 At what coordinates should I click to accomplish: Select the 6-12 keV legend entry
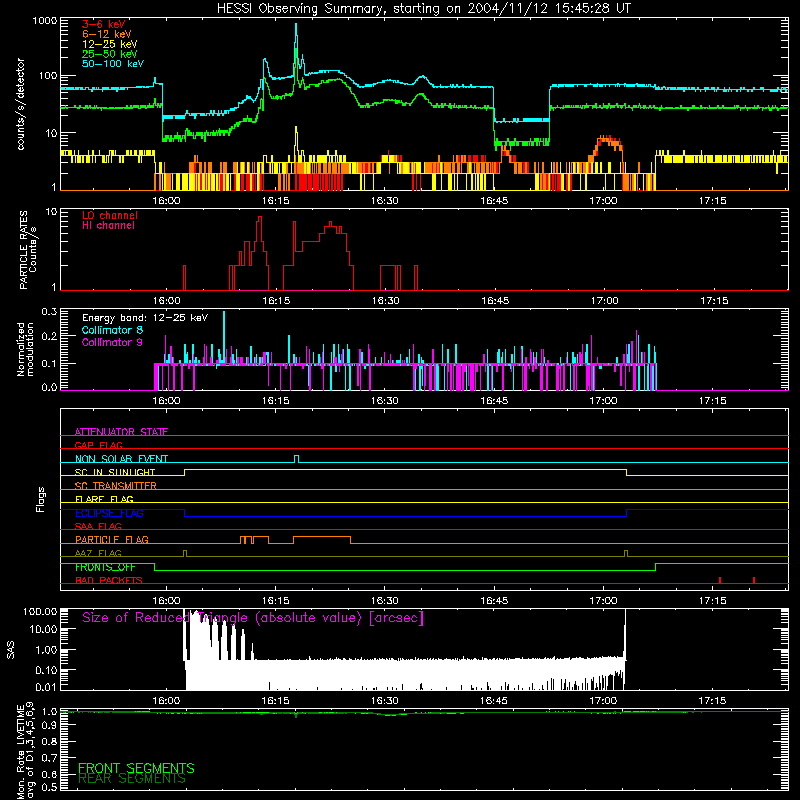pyautogui.click(x=107, y=34)
